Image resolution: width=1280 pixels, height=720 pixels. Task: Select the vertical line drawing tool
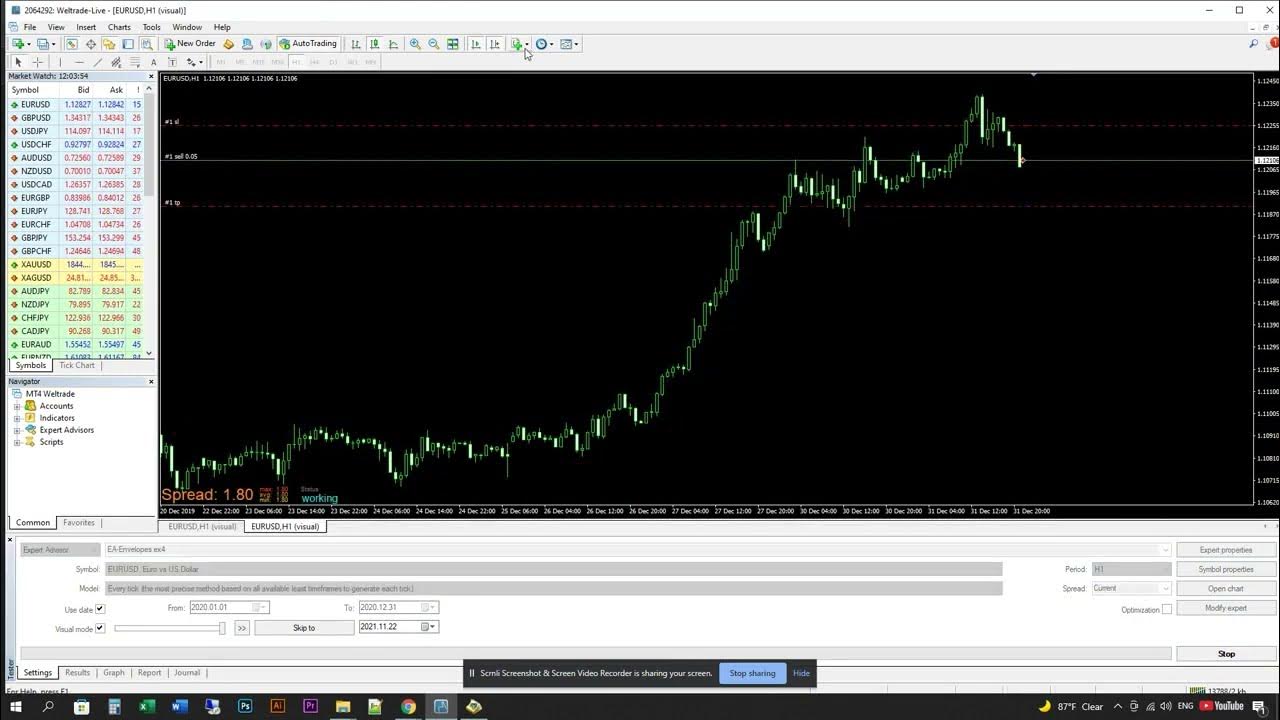click(60, 62)
